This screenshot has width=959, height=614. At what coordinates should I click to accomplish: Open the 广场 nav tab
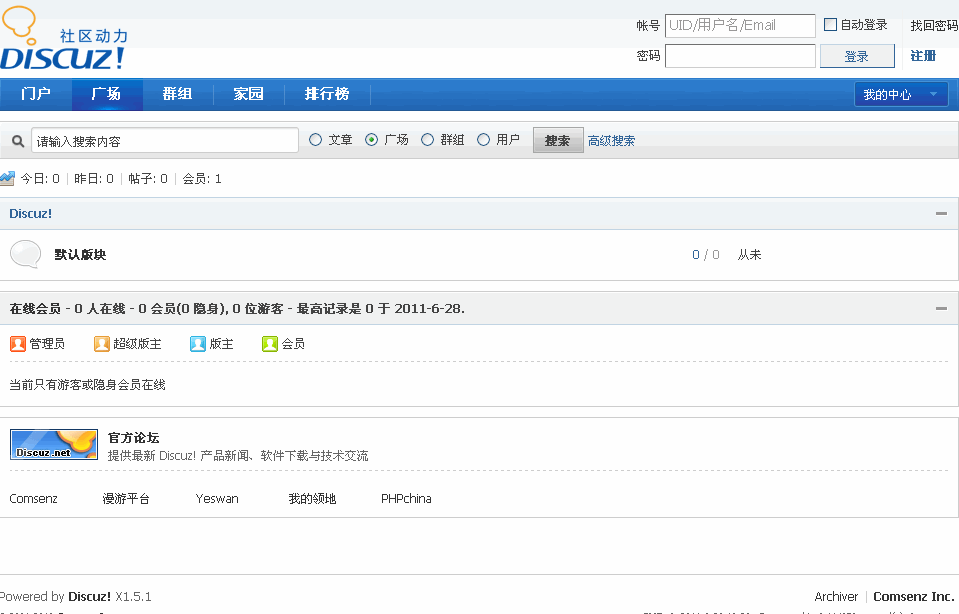(106, 94)
